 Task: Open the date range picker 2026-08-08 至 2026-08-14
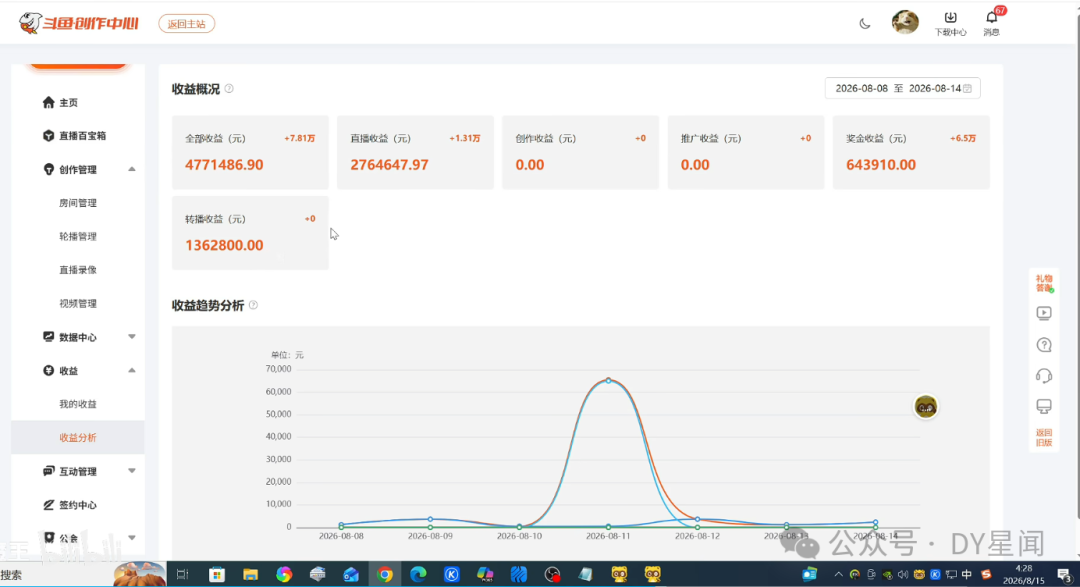pyautogui.click(x=902, y=88)
